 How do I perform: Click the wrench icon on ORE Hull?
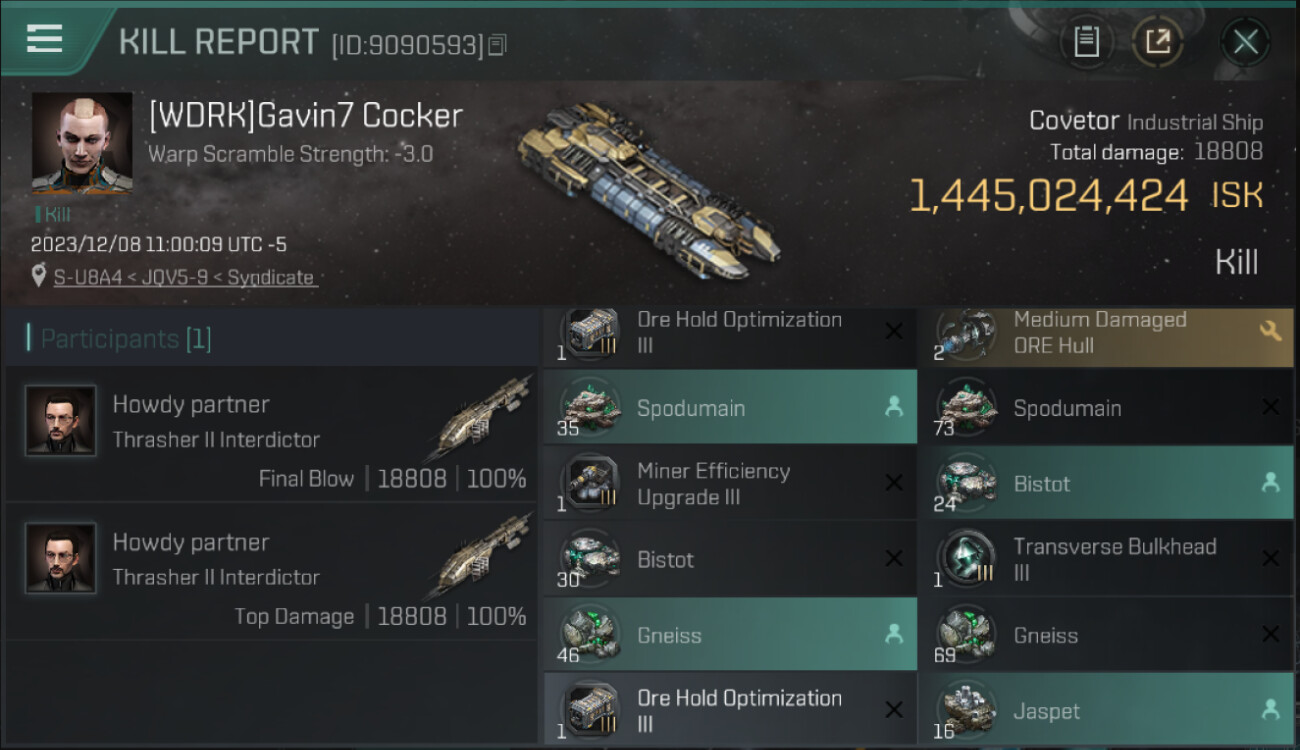pos(1270,332)
